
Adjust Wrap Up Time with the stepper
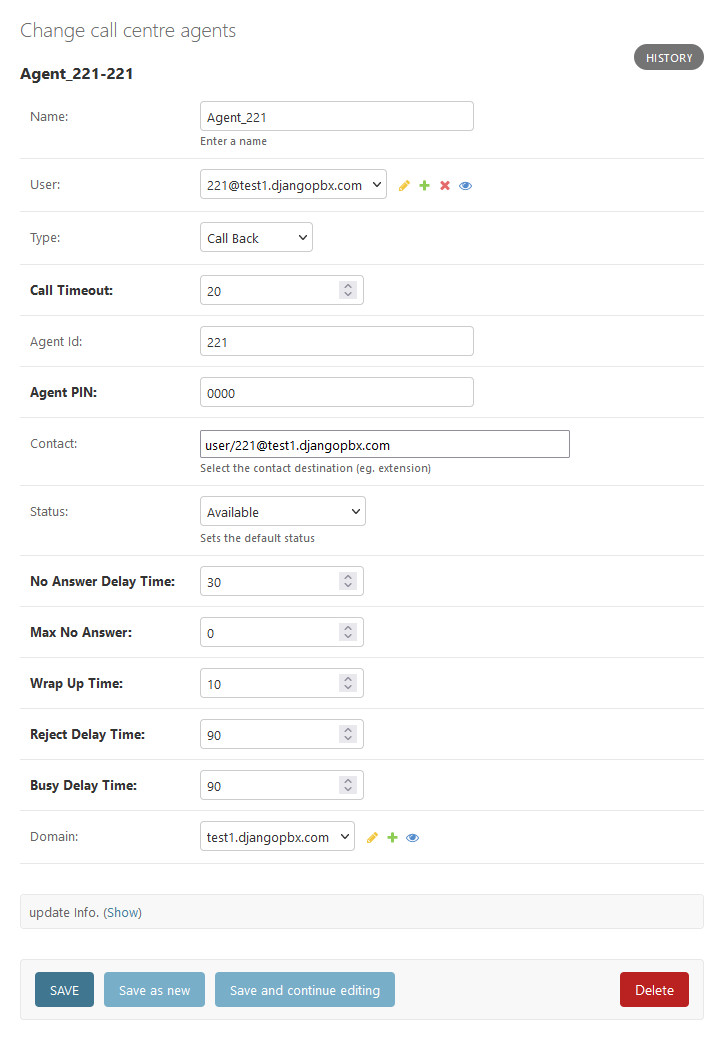(x=347, y=684)
